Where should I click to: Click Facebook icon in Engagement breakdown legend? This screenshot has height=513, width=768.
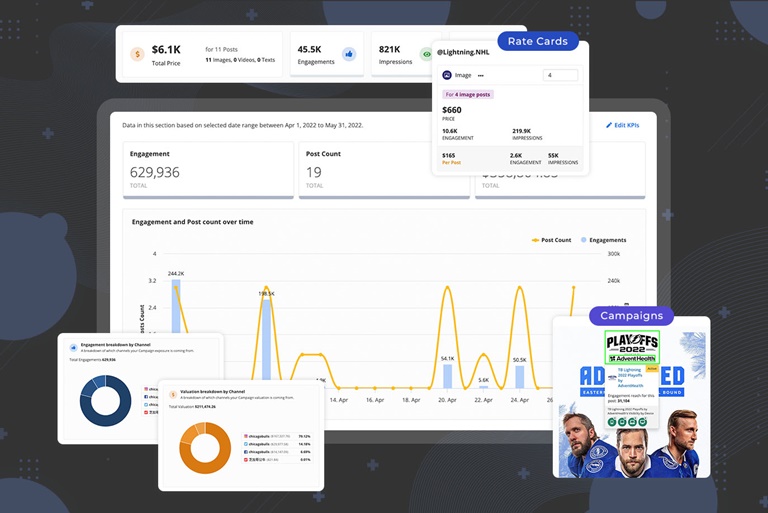tap(146, 397)
